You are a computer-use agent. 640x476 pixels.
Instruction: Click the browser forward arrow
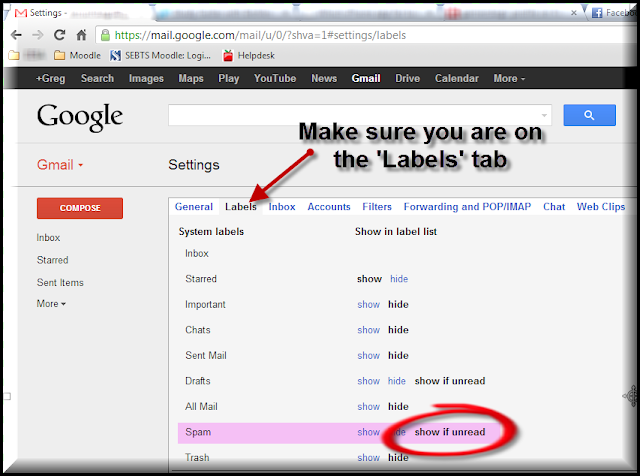38,35
